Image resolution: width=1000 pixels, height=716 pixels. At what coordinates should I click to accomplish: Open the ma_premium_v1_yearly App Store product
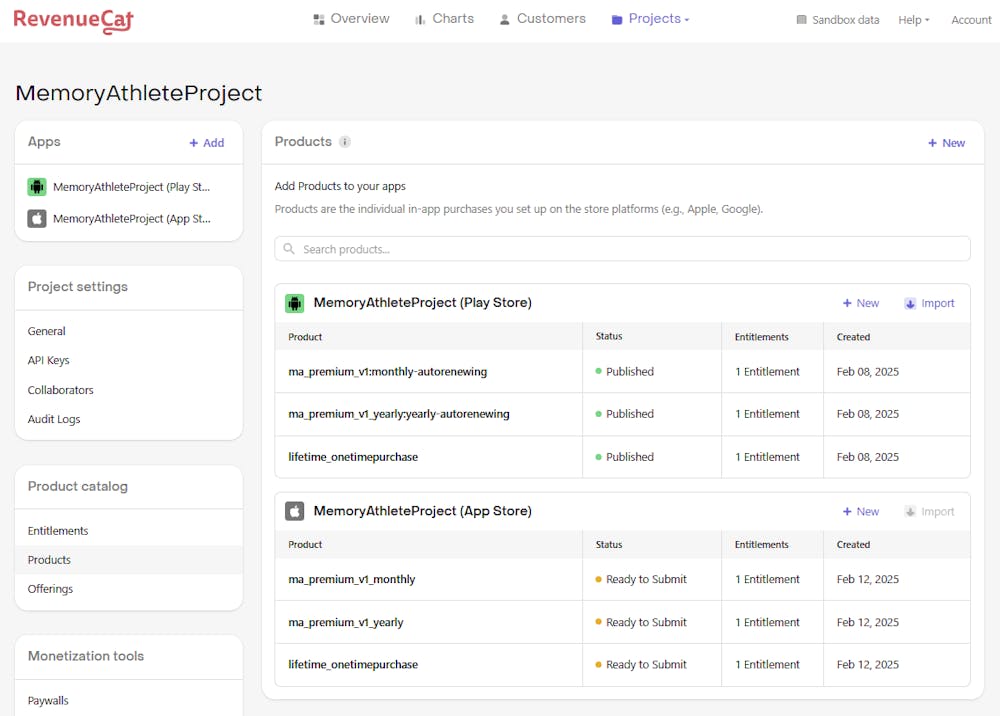tap(346, 622)
